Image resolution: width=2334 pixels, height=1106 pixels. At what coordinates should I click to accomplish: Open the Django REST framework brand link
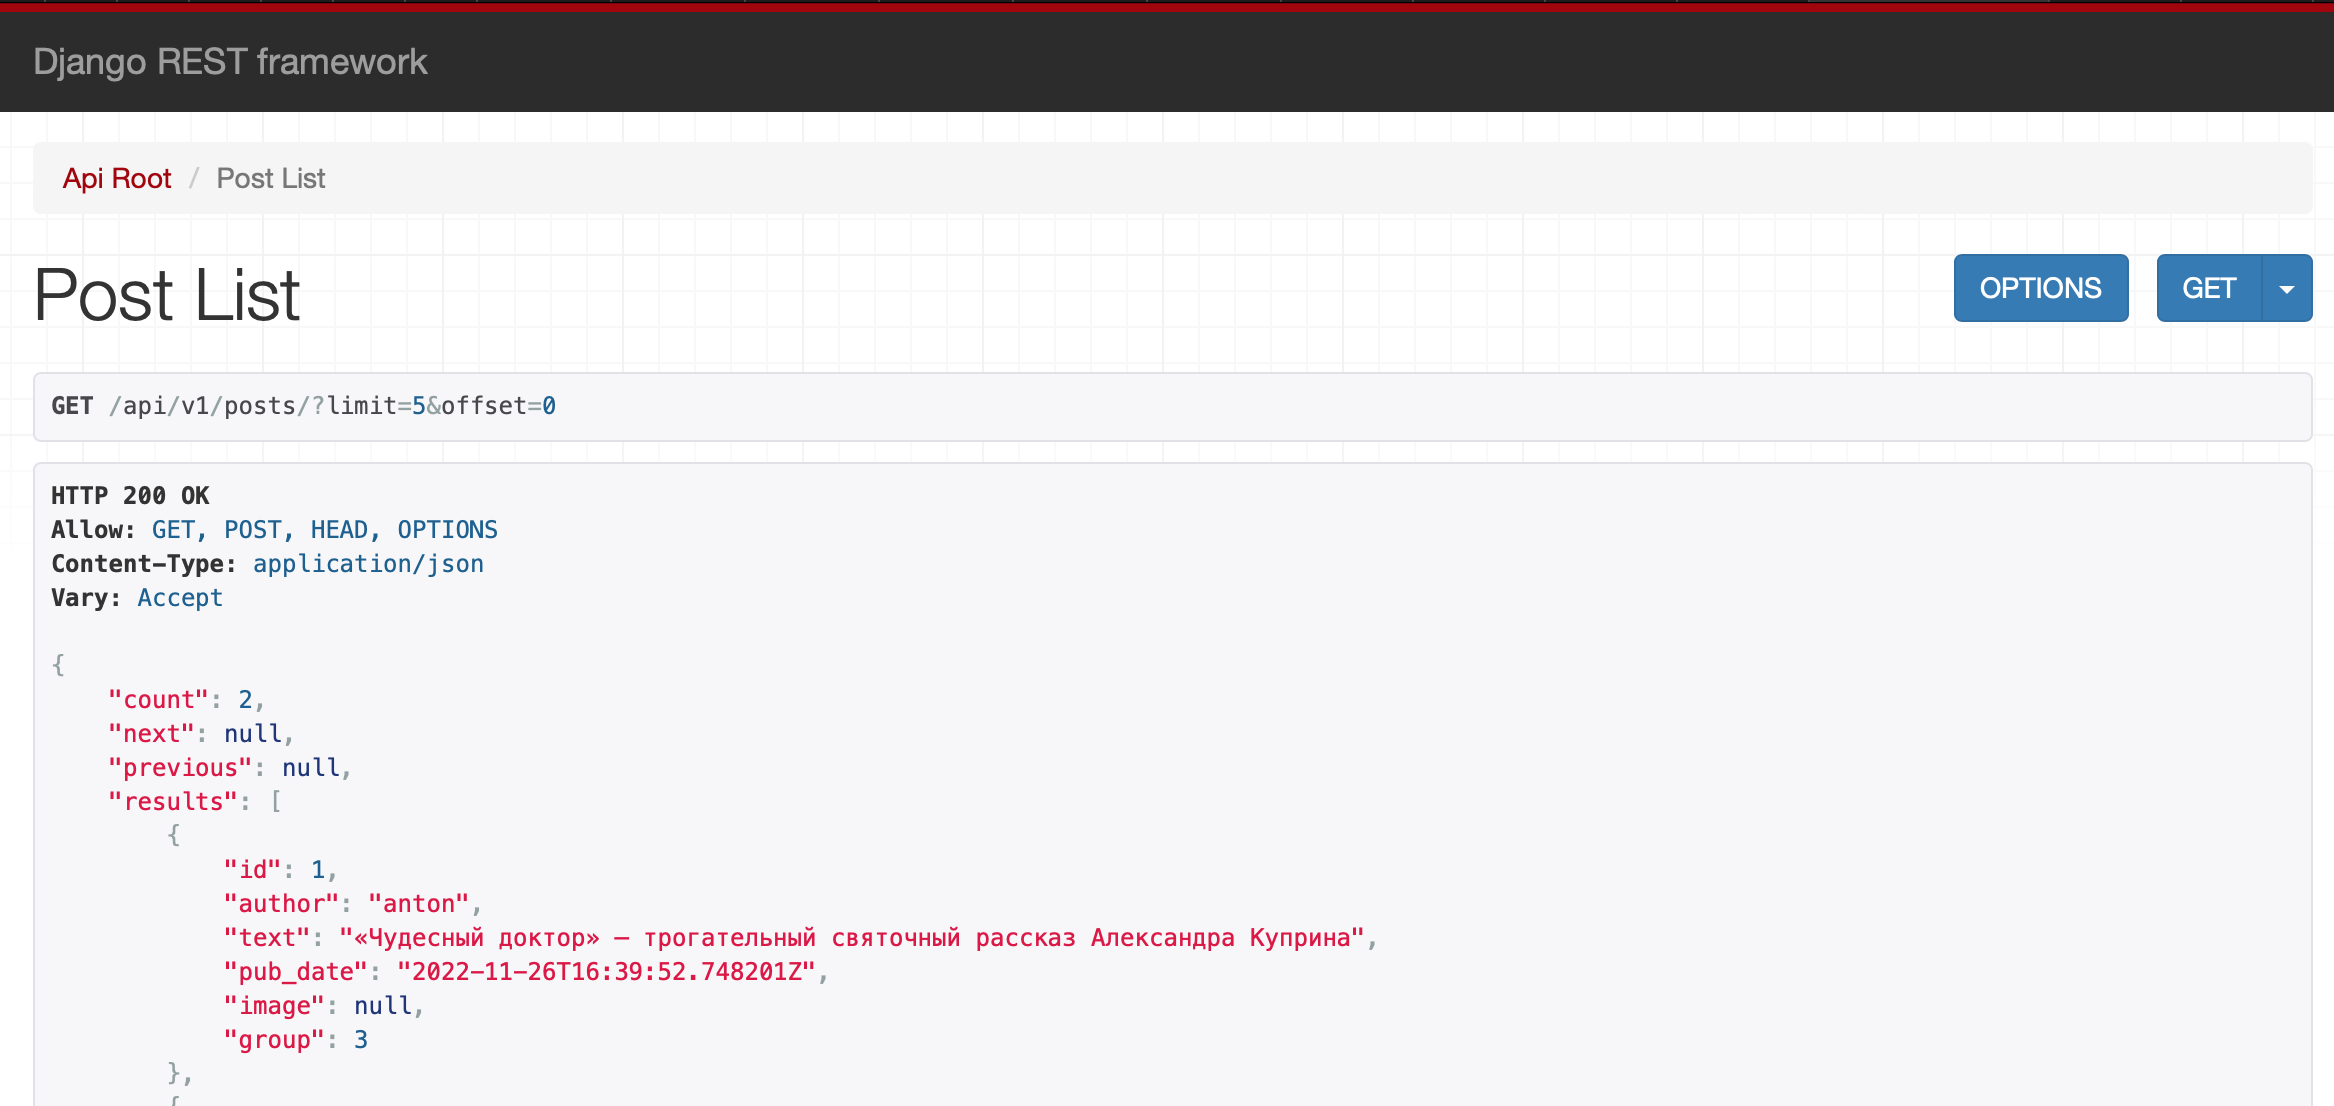click(230, 62)
